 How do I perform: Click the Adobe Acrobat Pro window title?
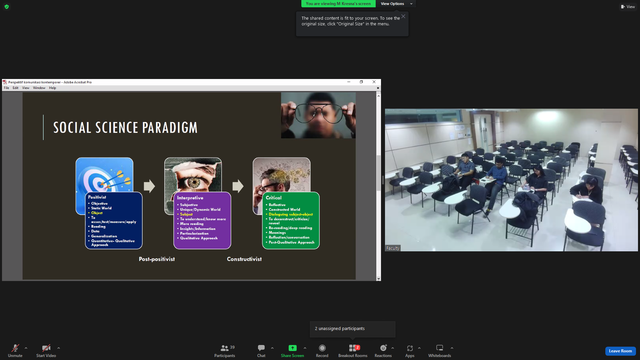50,82
